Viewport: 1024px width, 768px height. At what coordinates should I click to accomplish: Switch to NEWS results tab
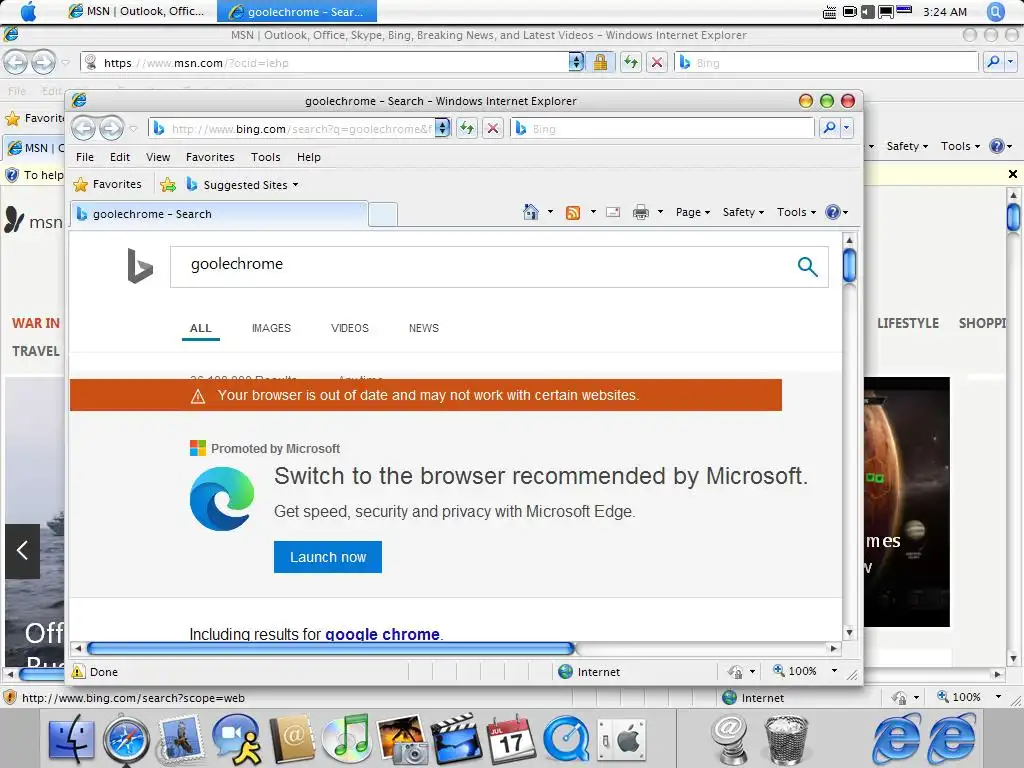(x=423, y=328)
